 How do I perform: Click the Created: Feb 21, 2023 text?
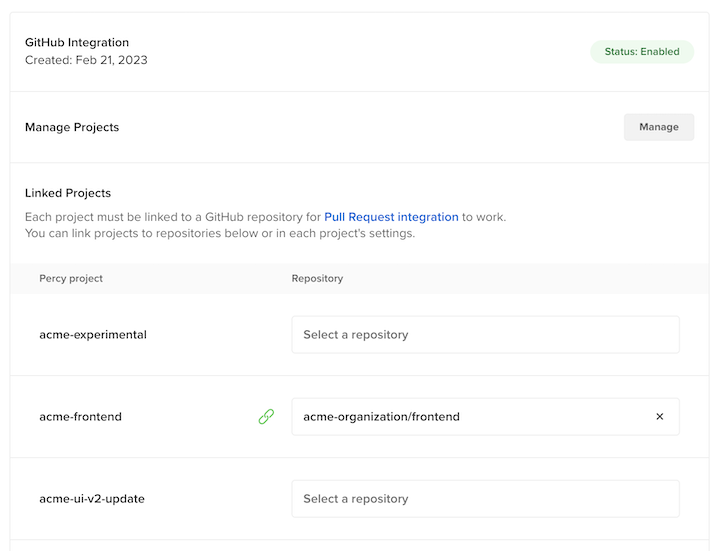(86, 60)
